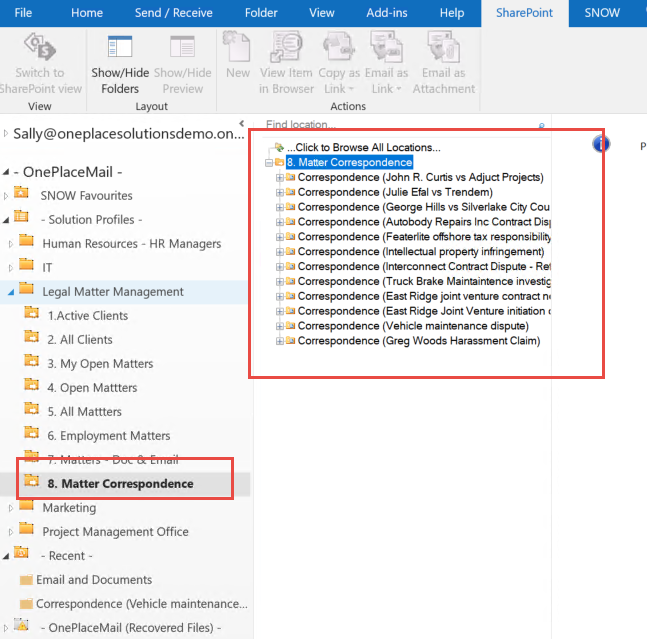Click Browse All Locations icon
Image resolution: width=647 pixels, height=639 pixels.
click(279, 147)
